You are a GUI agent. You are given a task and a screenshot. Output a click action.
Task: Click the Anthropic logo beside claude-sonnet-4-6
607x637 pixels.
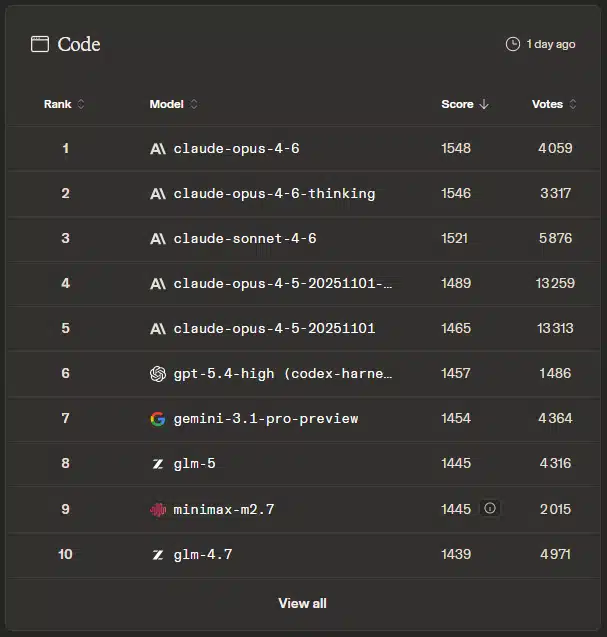tap(157, 239)
